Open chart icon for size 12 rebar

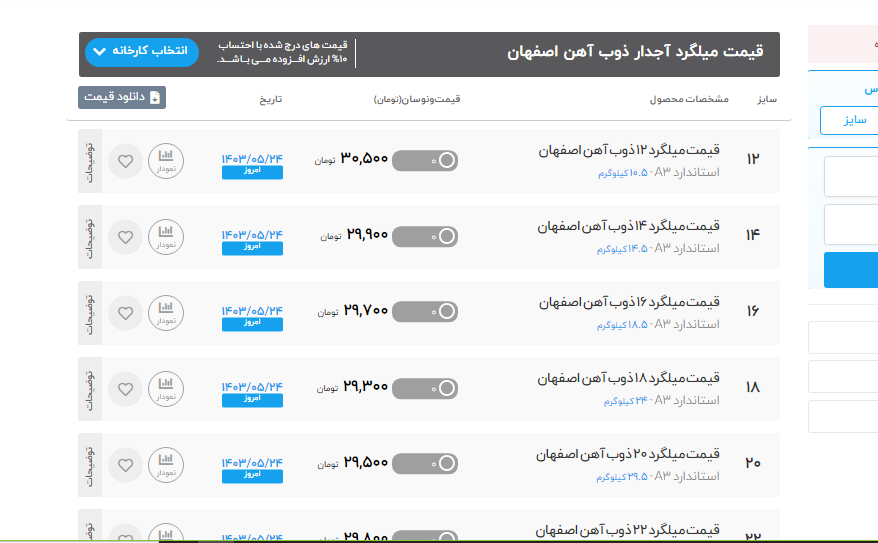[x=165, y=160]
